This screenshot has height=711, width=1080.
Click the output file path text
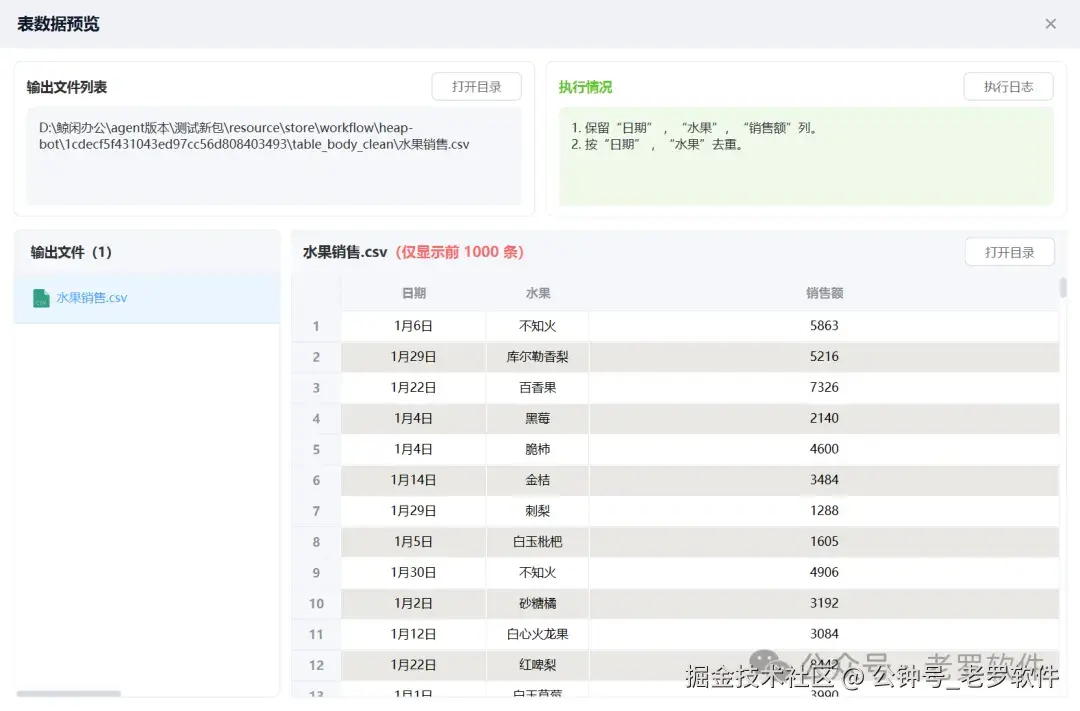coord(254,136)
